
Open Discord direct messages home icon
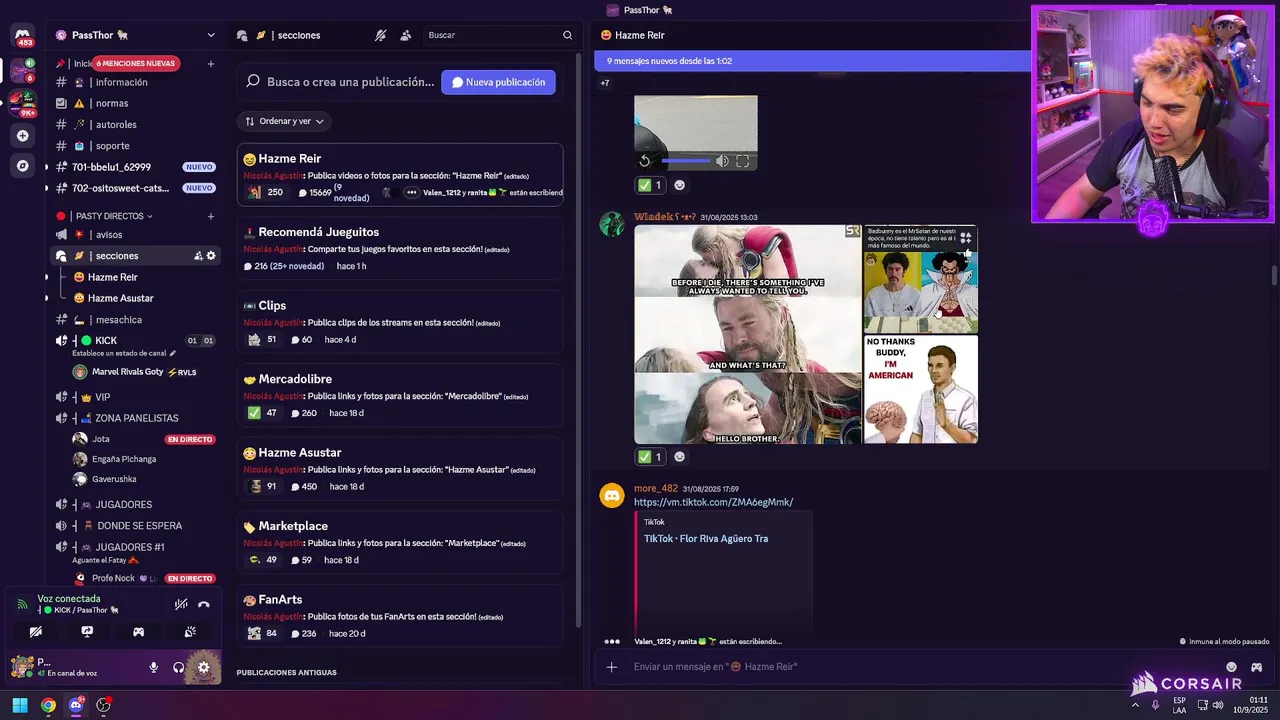click(x=22, y=35)
